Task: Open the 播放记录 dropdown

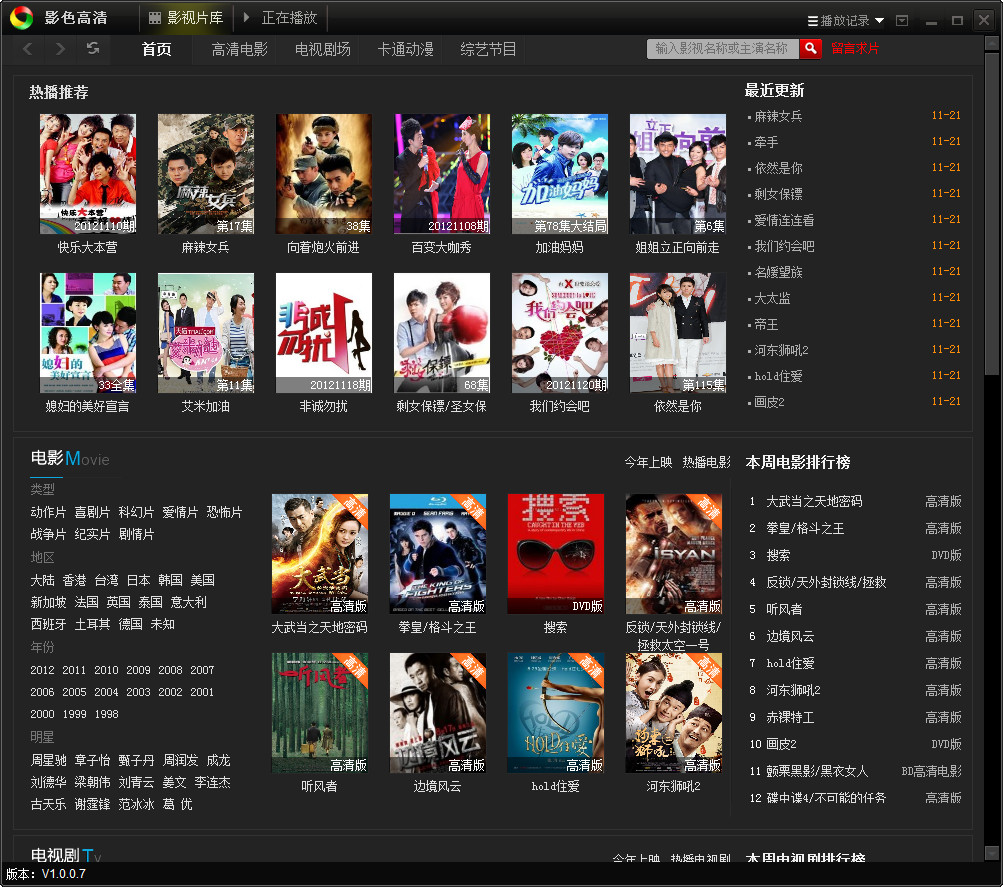Action: coord(845,20)
